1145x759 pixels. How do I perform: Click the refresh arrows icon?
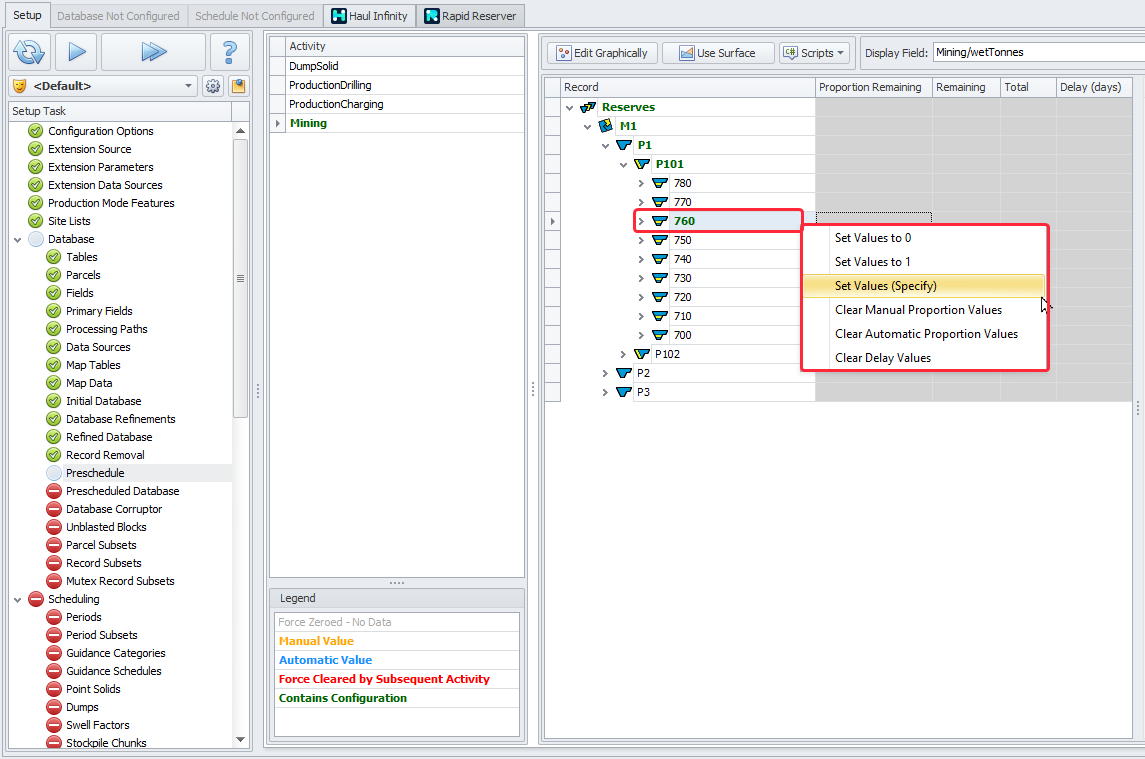click(30, 52)
